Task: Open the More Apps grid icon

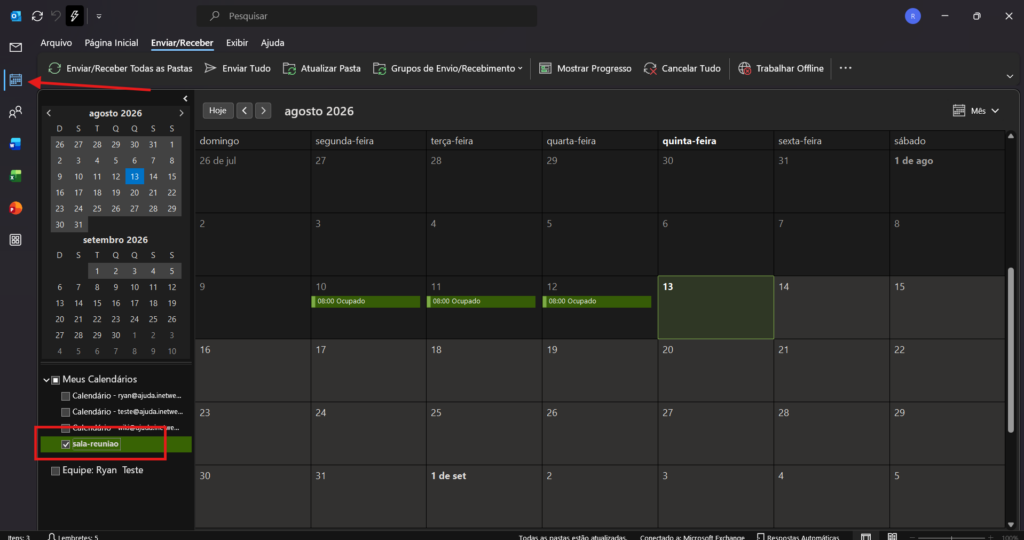Action: click(16, 240)
